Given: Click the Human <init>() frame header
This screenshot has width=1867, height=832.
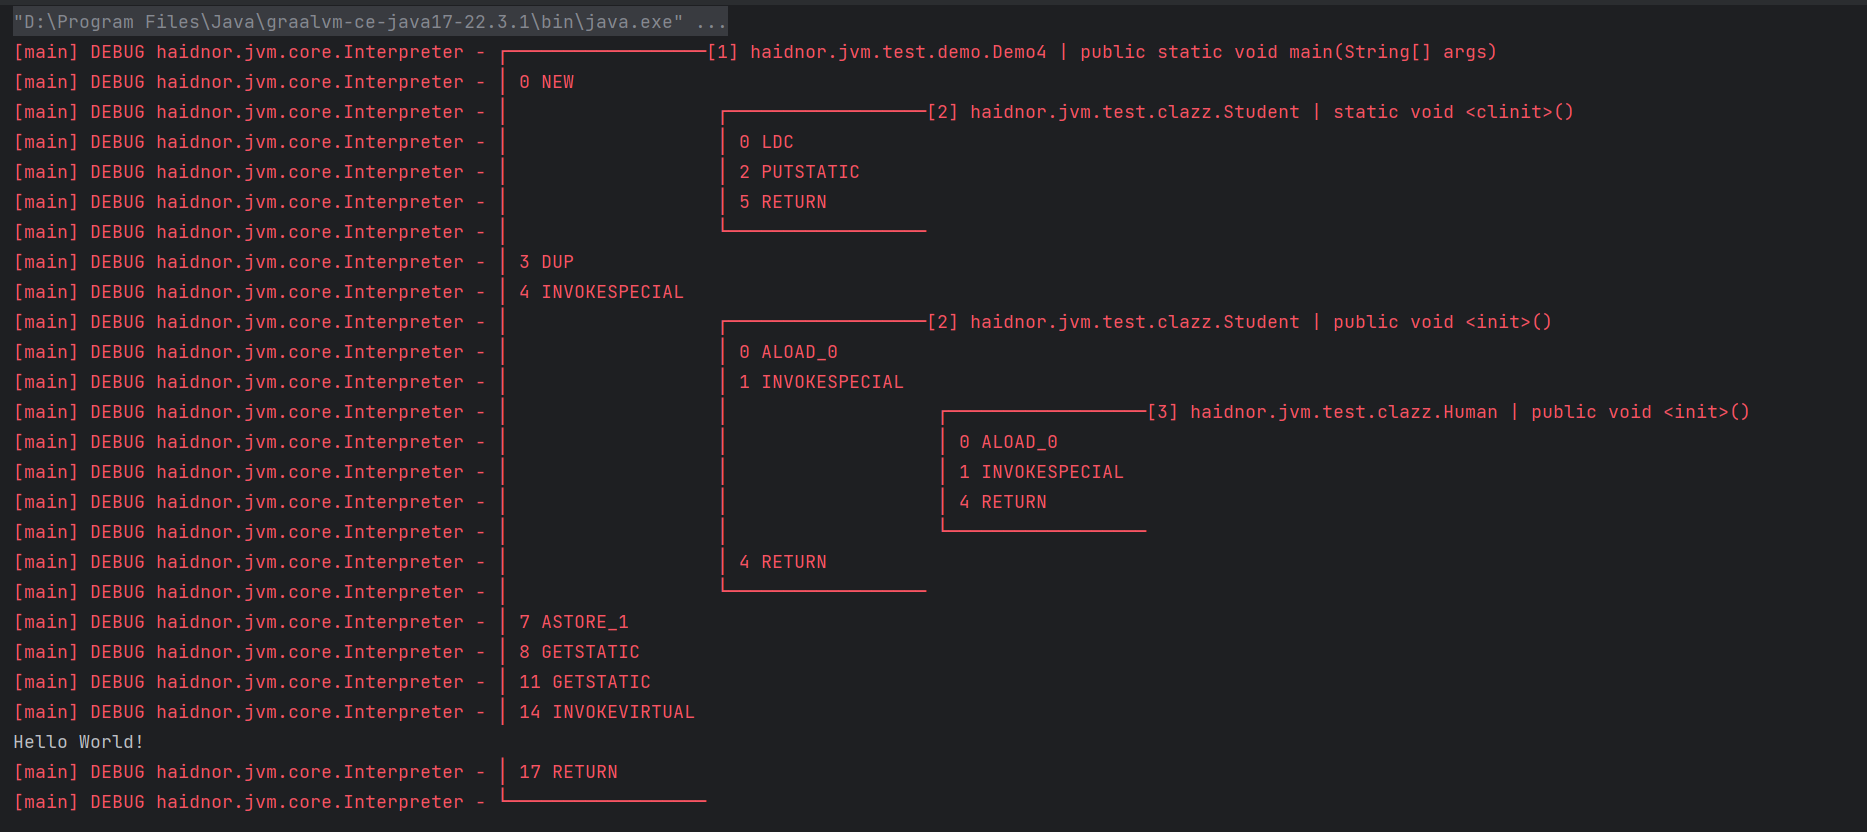Looking at the screenshot, I should point(1448,412).
